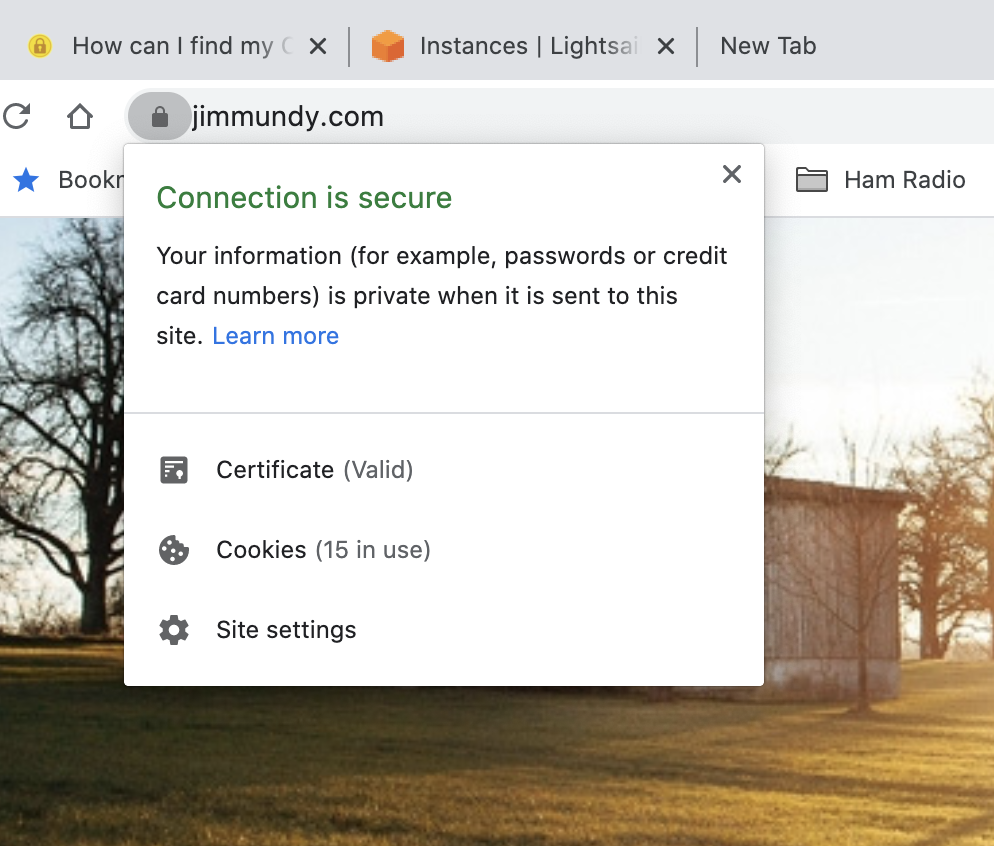Click the blue bookmarks star icon
The image size is (994, 846).
pyautogui.click(x=26, y=180)
